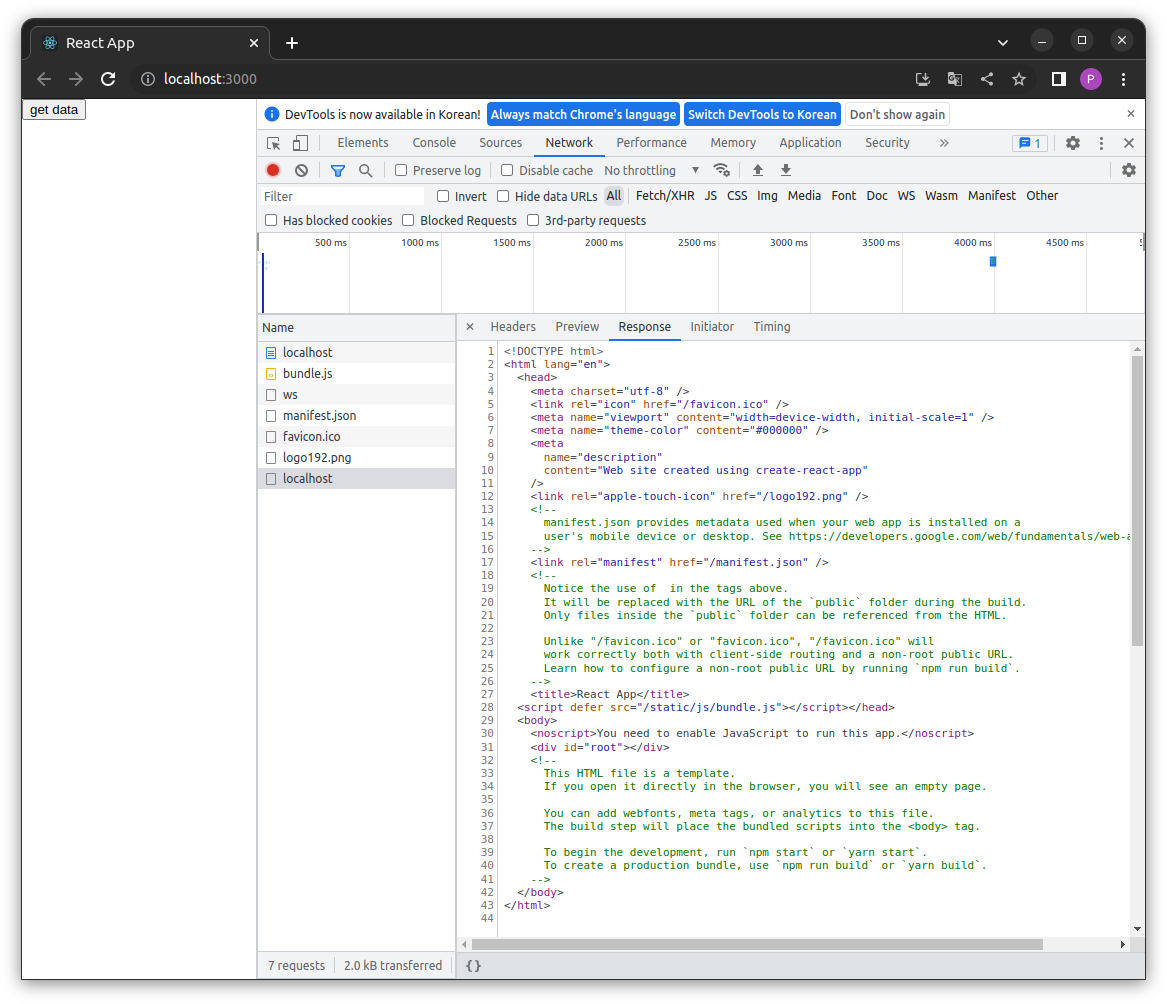
Task: Open the network search magnifier
Action: 365,170
